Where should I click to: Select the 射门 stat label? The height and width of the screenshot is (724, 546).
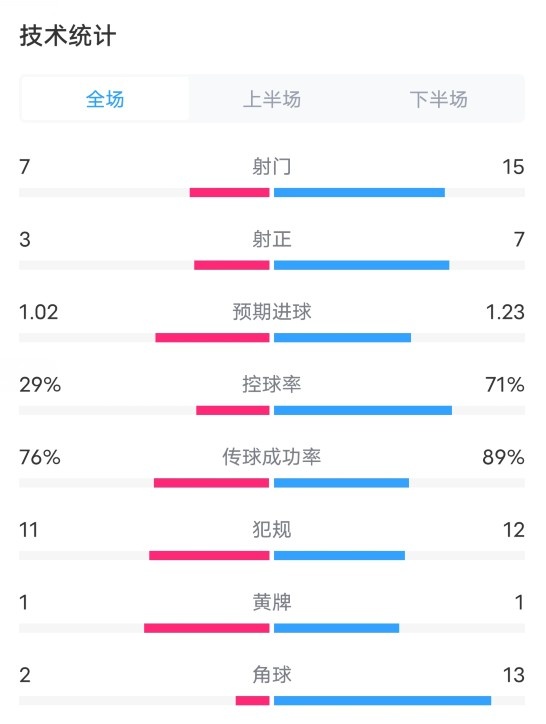pyautogui.click(x=272, y=166)
